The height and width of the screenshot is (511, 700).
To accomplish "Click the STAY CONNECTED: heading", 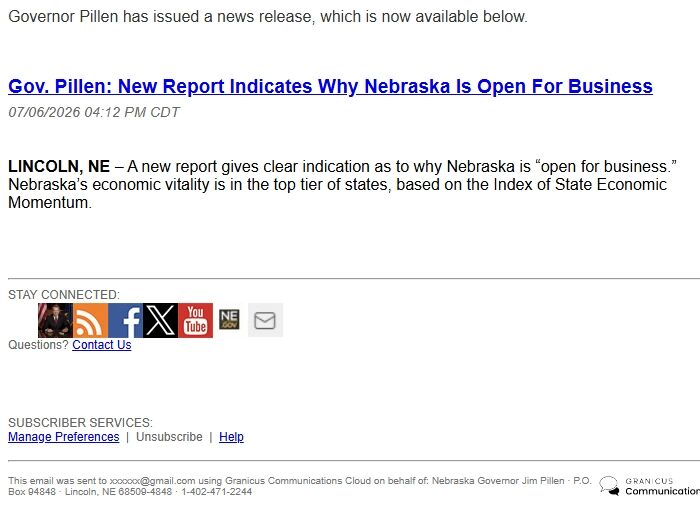I will coord(64,295).
